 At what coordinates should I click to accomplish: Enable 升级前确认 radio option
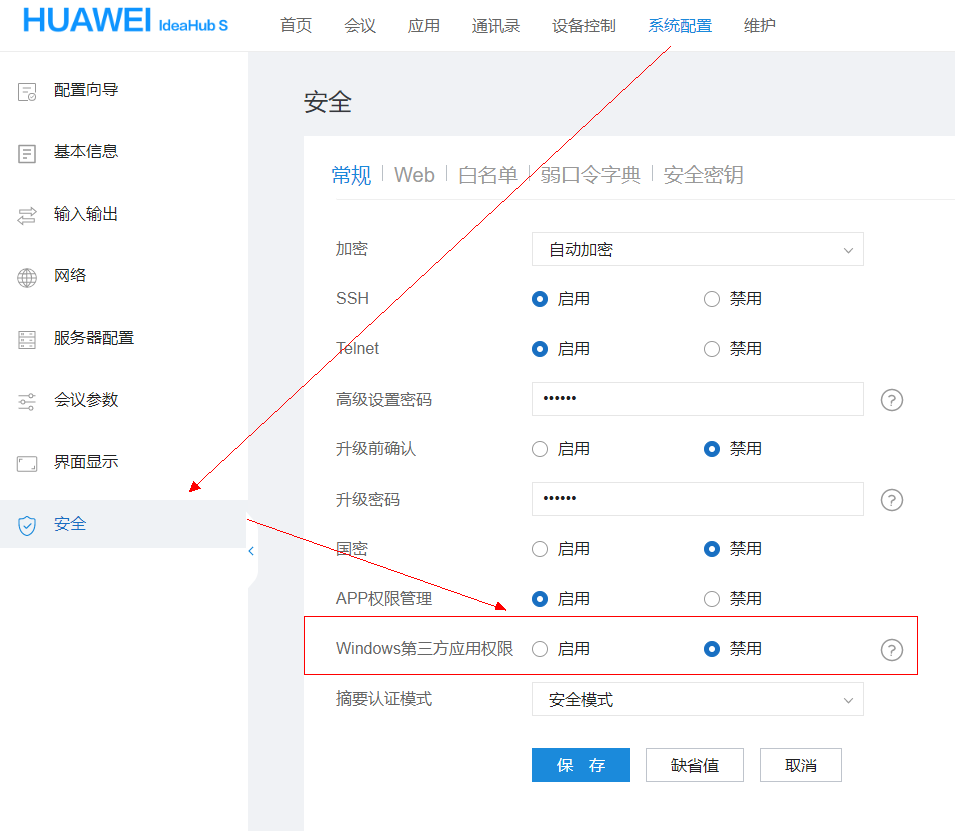coord(540,449)
